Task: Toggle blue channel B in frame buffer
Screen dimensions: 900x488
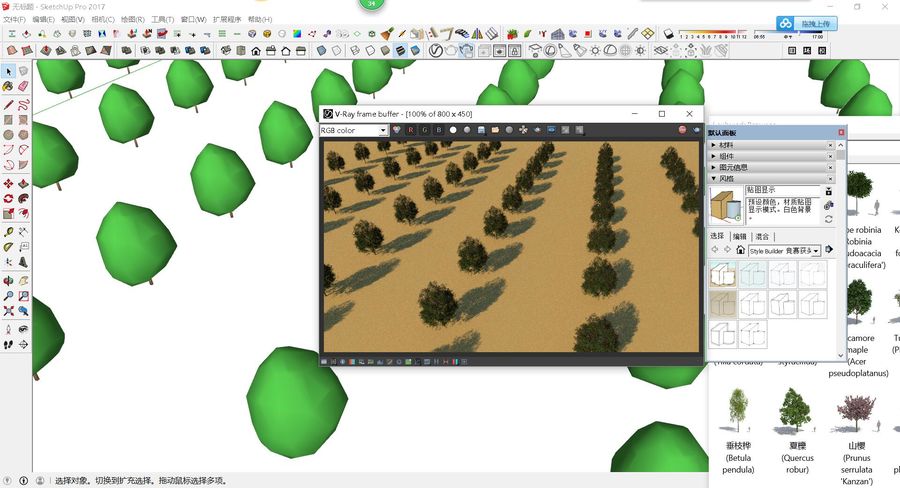Action: pos(439,130)
